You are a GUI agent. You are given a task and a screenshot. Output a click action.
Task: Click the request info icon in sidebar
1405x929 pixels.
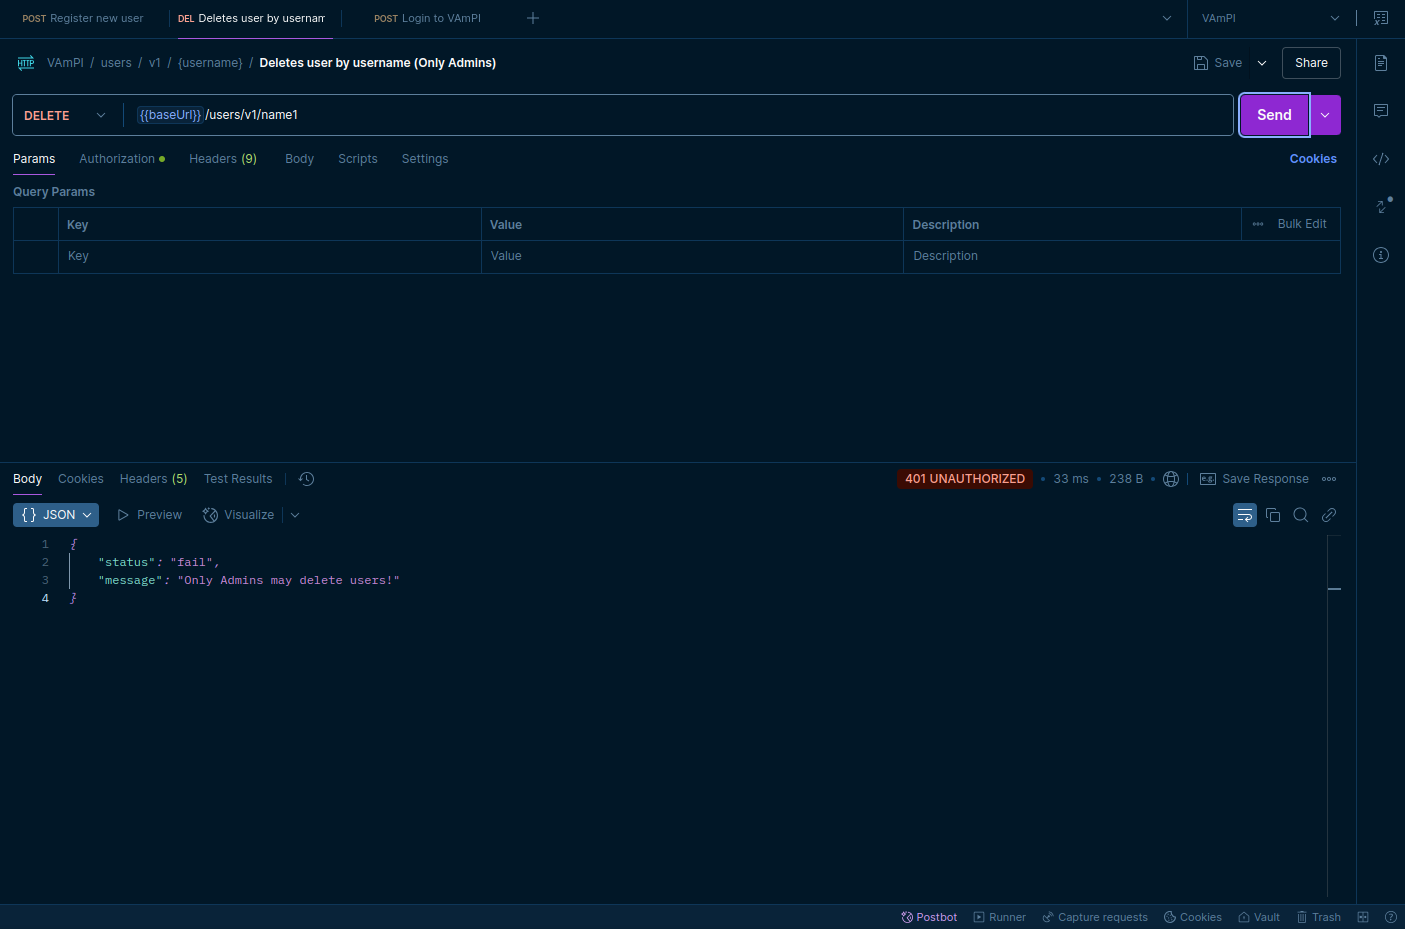coord(1381,255)
